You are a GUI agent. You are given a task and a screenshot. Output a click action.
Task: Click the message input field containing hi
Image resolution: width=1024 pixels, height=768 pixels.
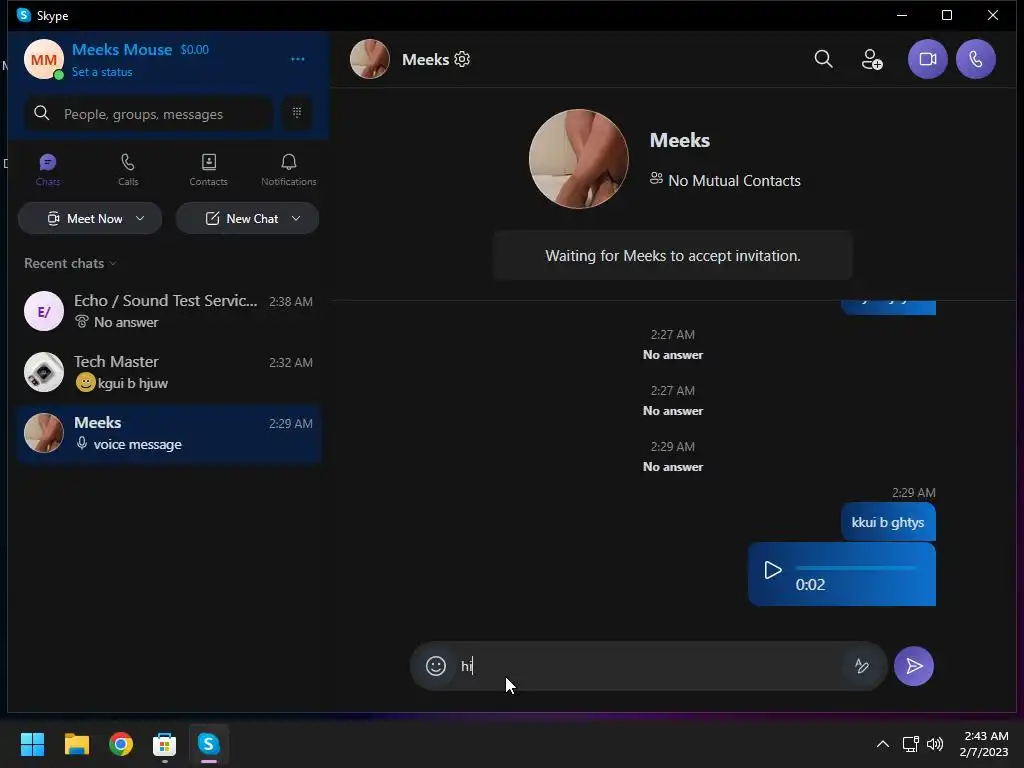coord(647,665)
